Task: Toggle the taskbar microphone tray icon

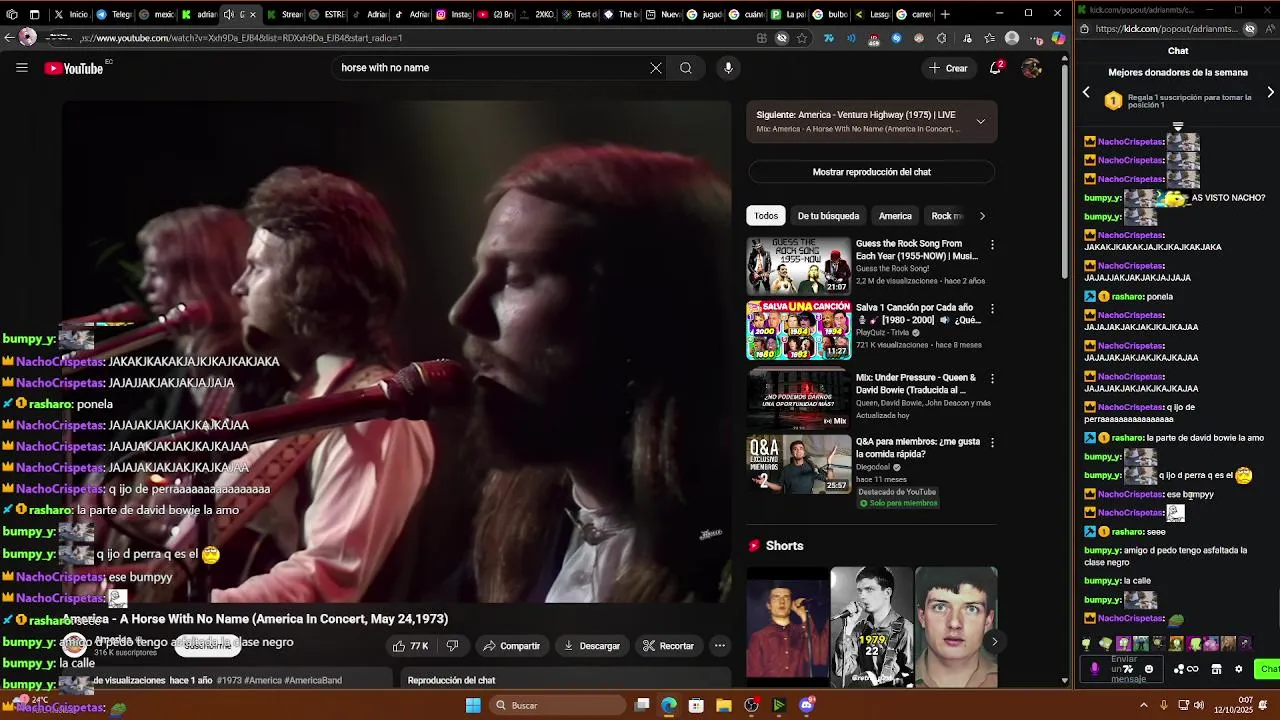Action: (x=1165, y=706)
